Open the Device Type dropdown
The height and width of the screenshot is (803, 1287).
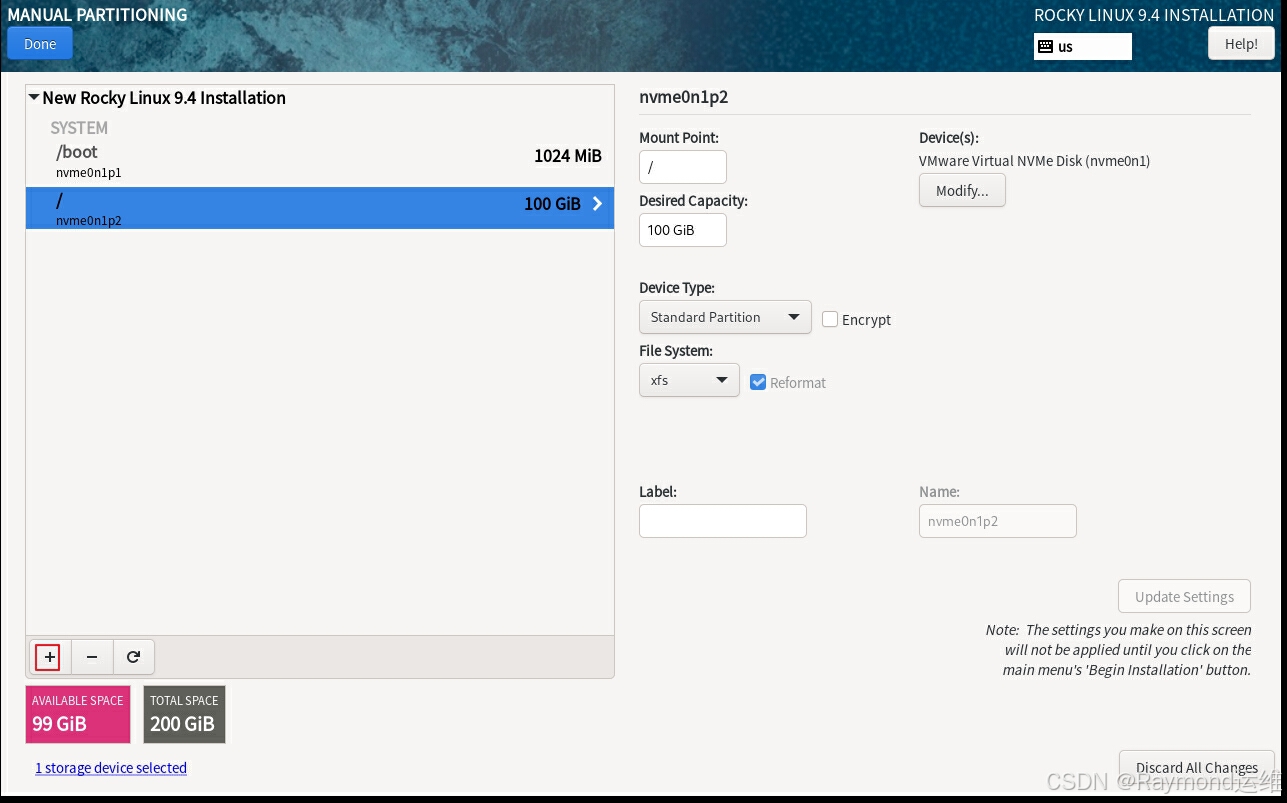725,317
